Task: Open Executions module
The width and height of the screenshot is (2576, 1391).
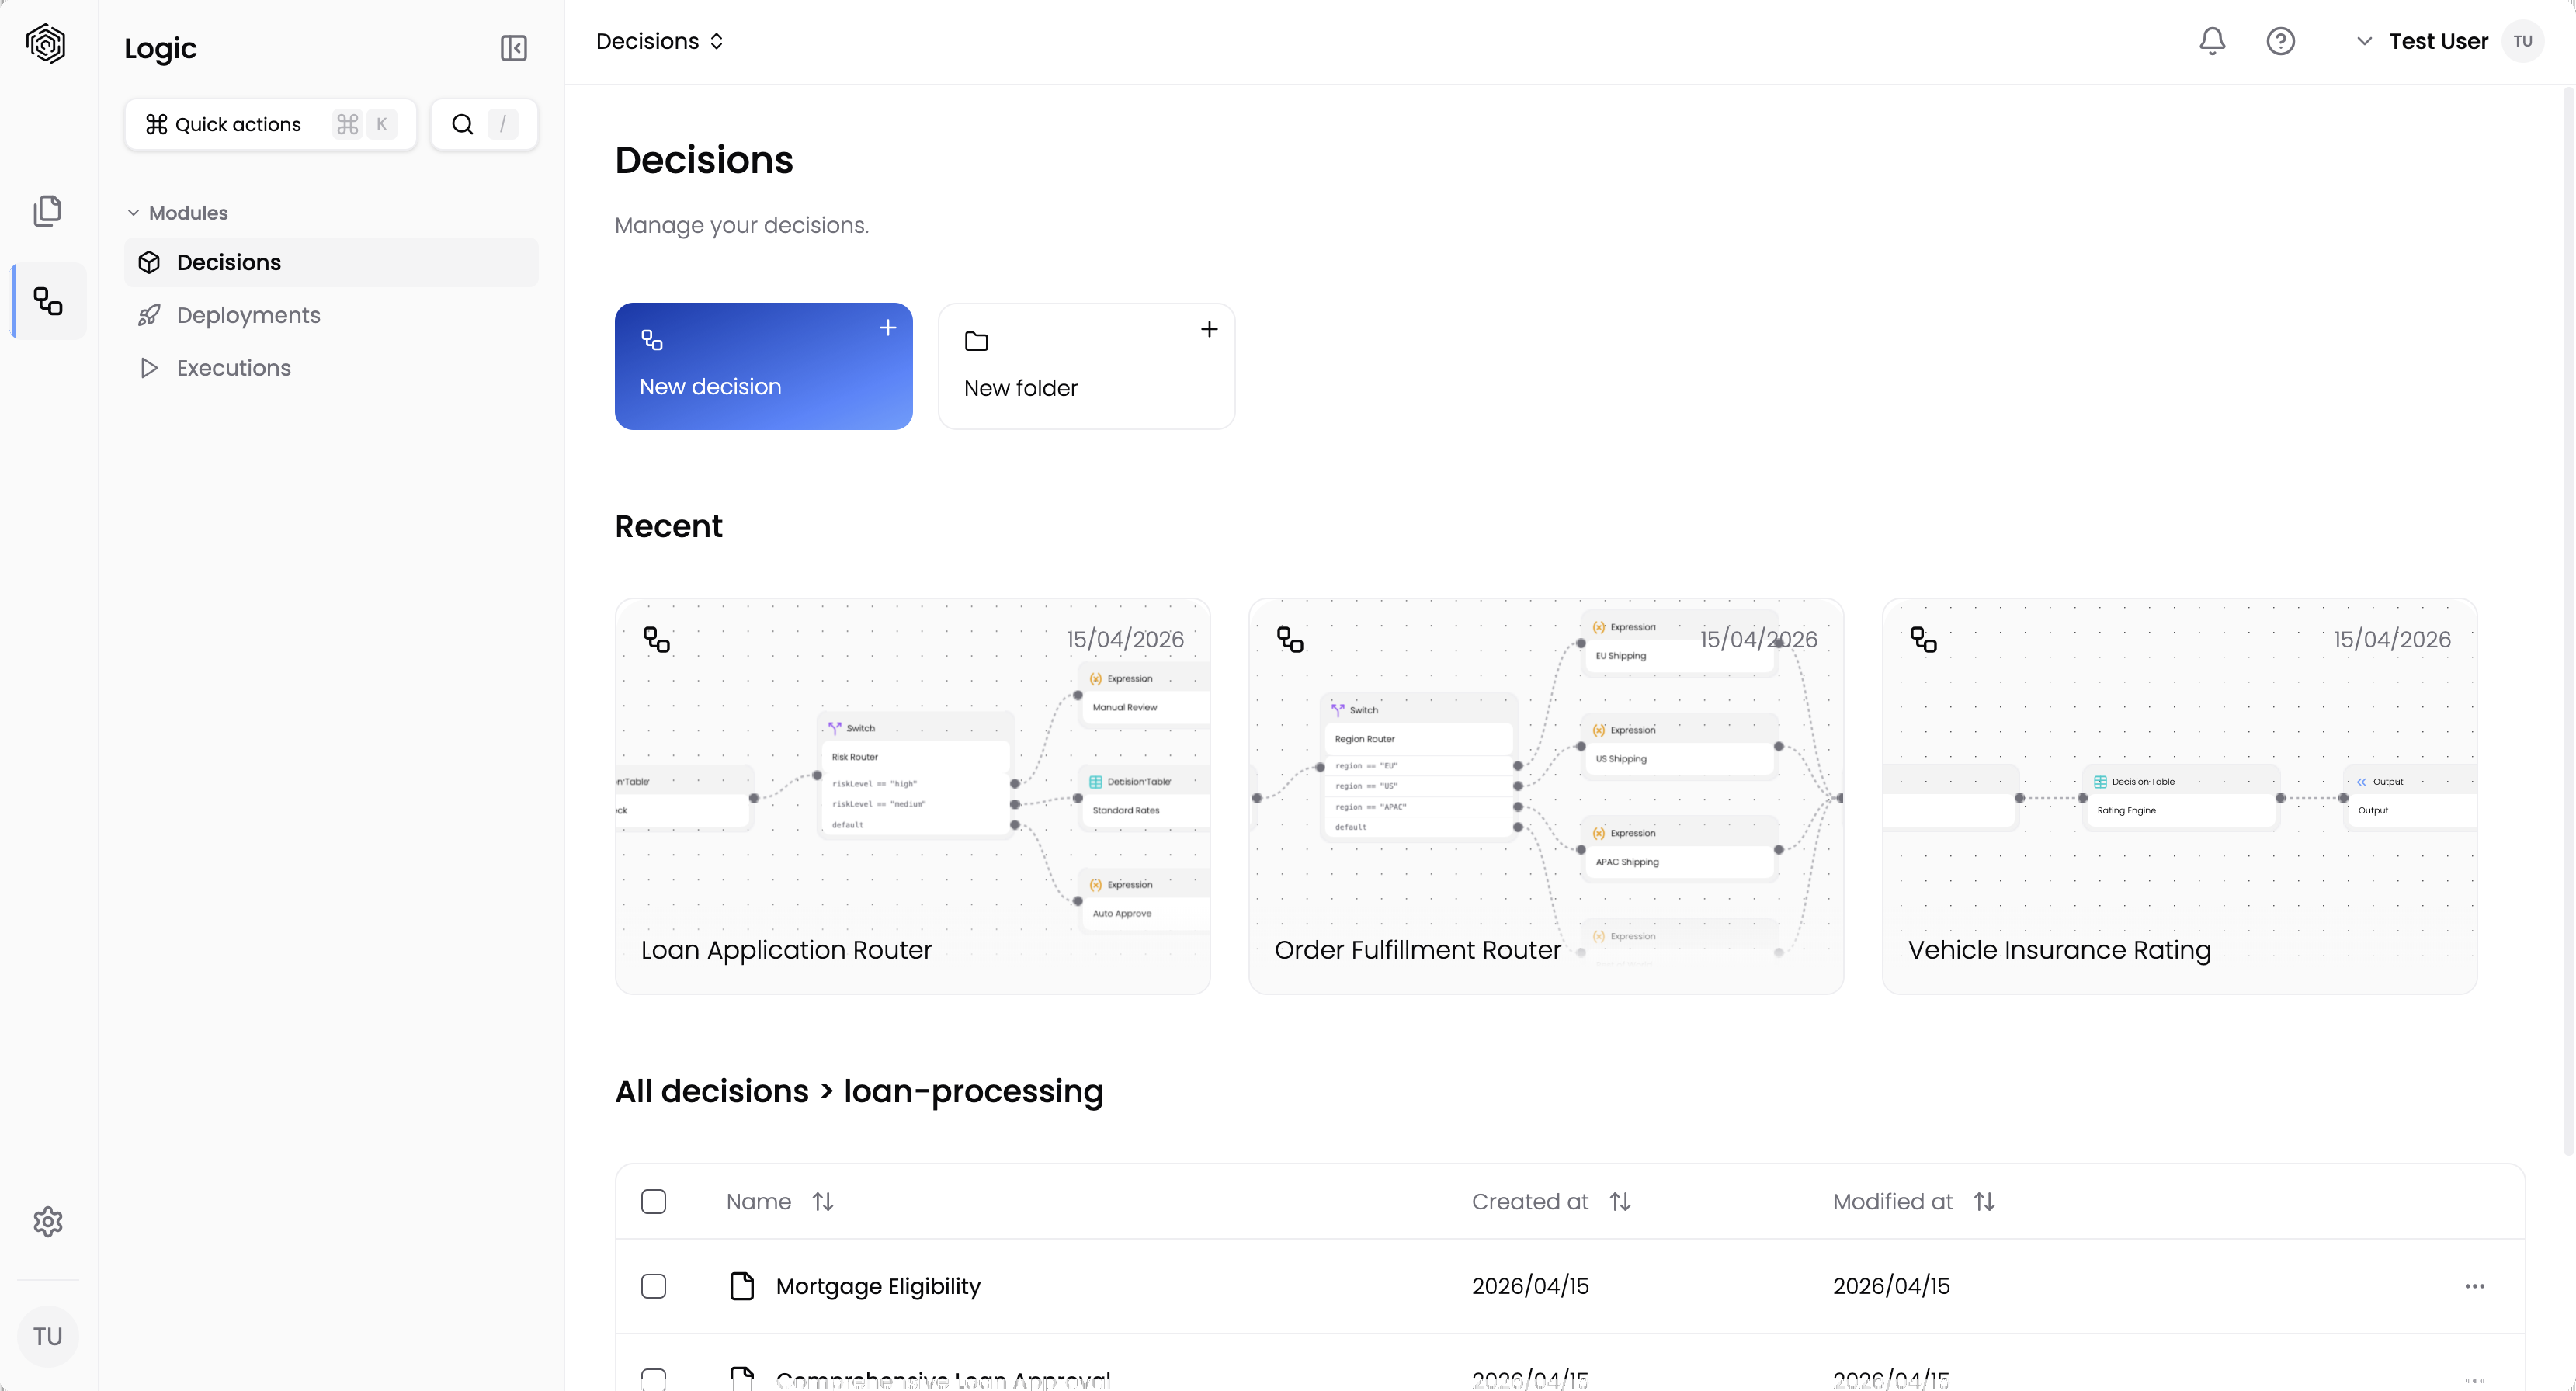Action: [233, 368]
